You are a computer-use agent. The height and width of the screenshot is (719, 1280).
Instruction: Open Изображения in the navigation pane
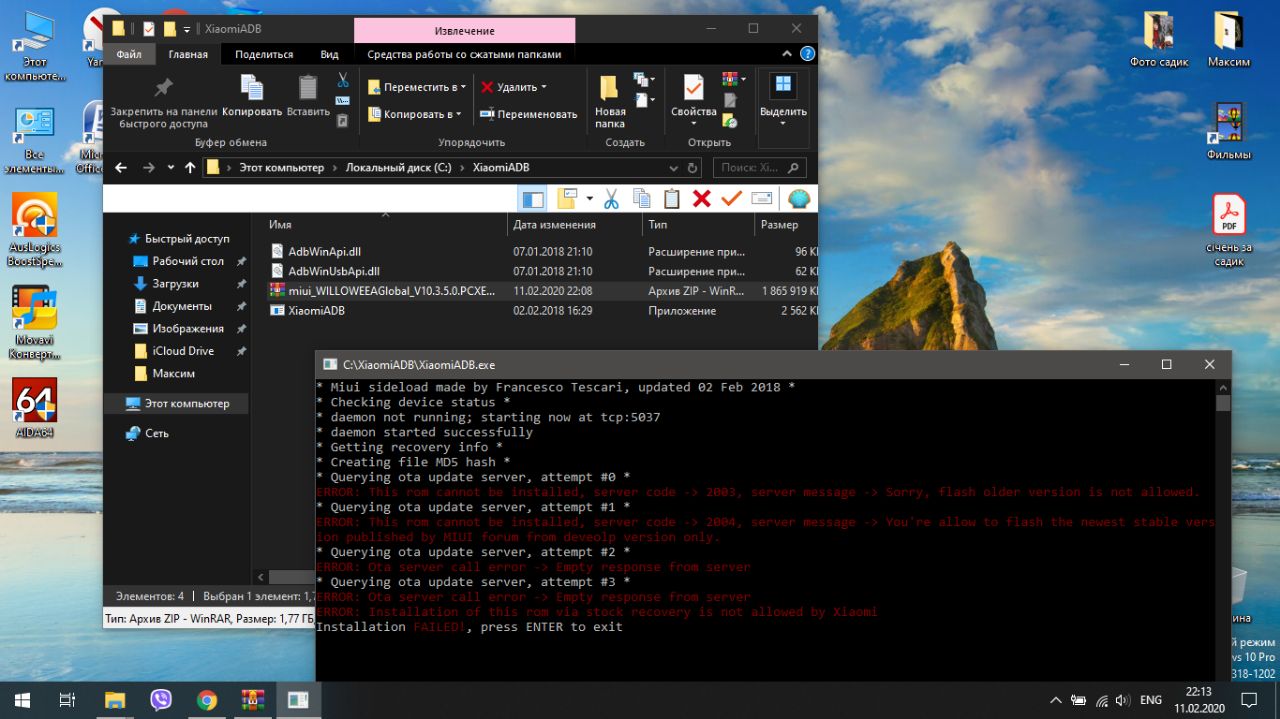[x=188, y=329]
